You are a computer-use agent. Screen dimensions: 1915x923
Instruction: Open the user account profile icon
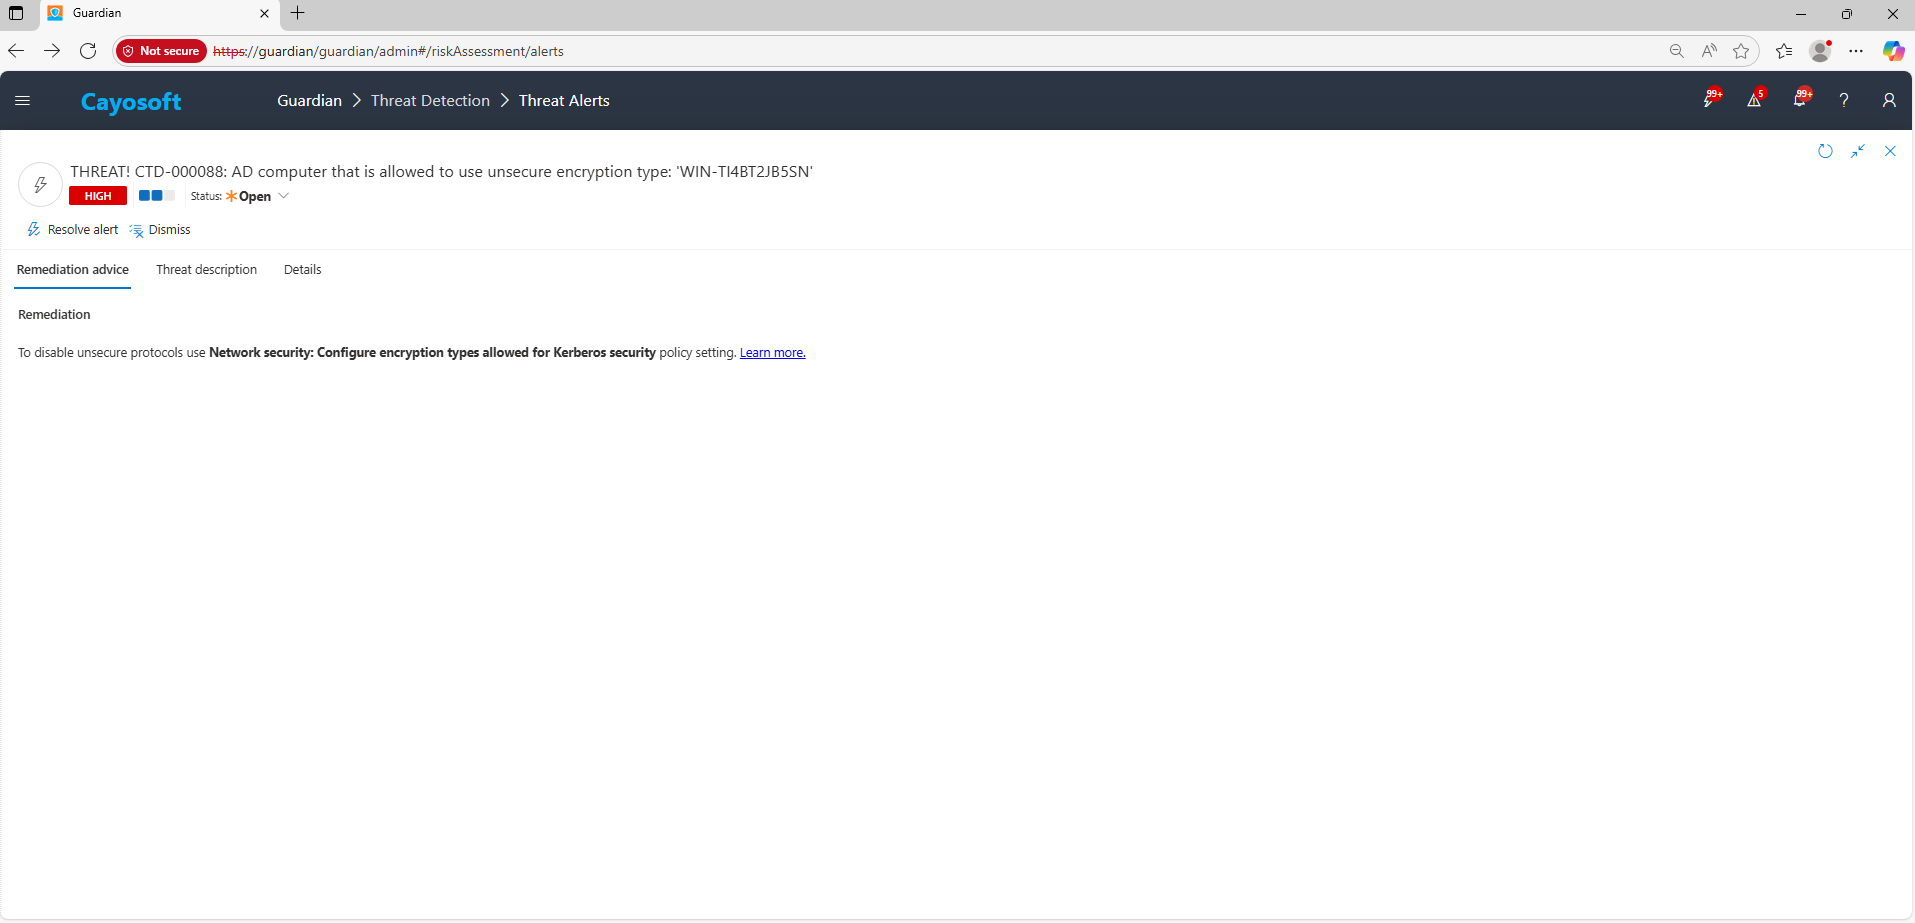[x=1888, y=100]
